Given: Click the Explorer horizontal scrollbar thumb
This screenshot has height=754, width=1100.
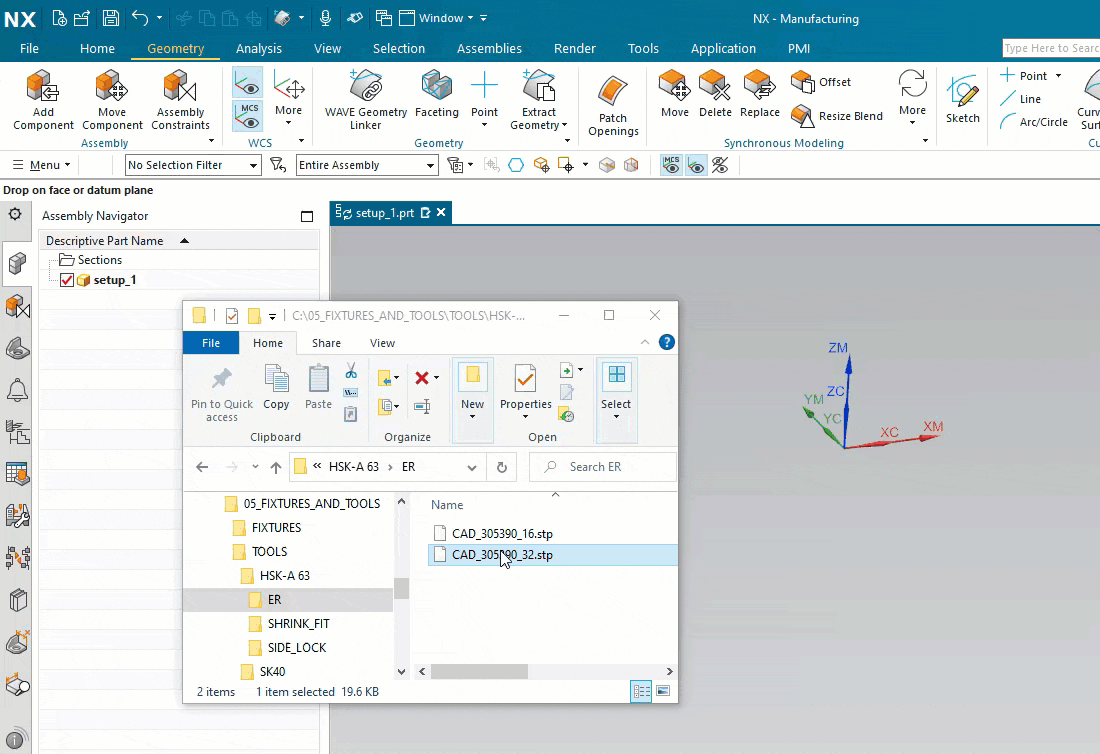Looking at the screenshot, I should (x=479, y=671).
